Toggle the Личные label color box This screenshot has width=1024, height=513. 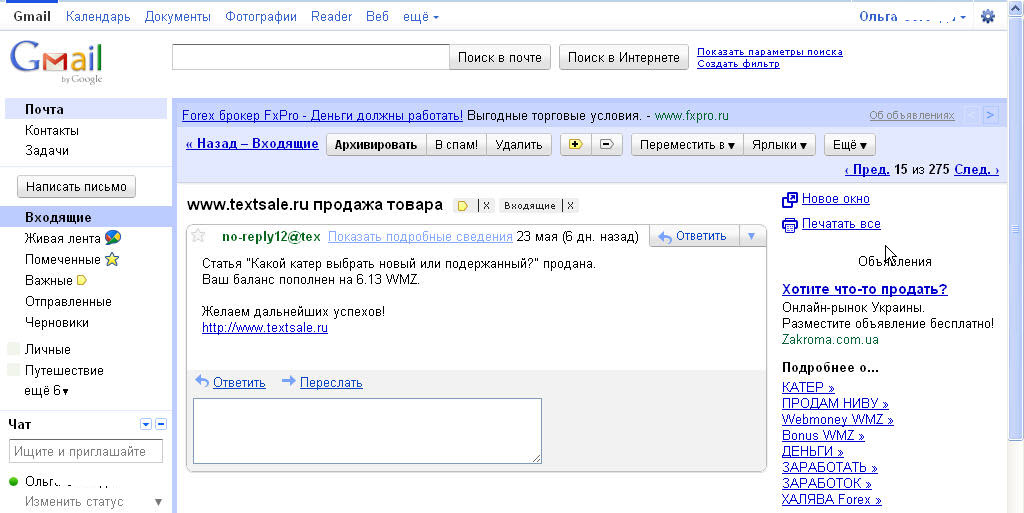coord(13,349)
